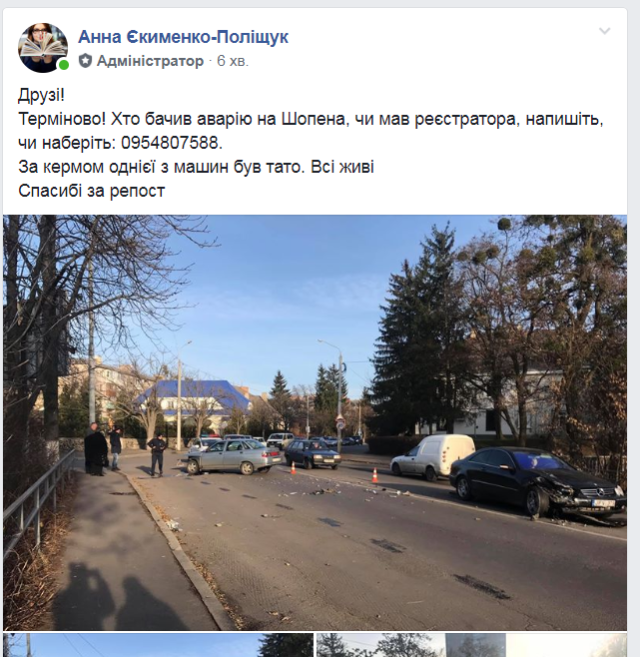Click the black Mercedes in the photo
Screen dimensions: 640x657
(x=538, y=484)
